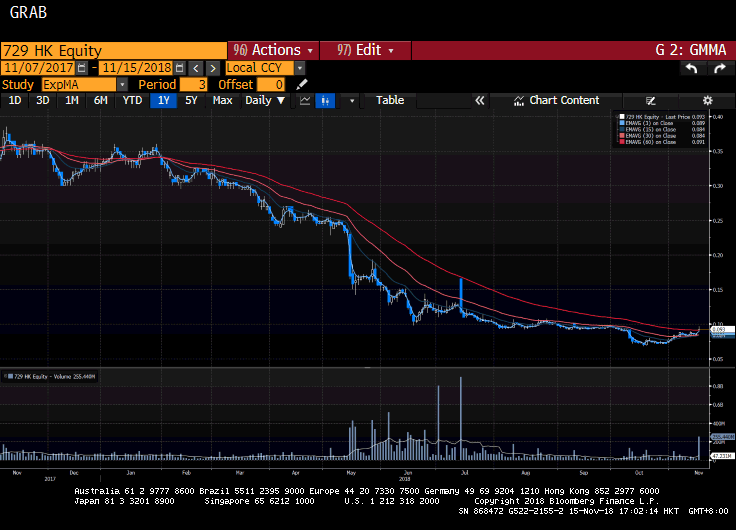Click the Period value field
Viewport: 736px width, 530px height.
(193, 84)
